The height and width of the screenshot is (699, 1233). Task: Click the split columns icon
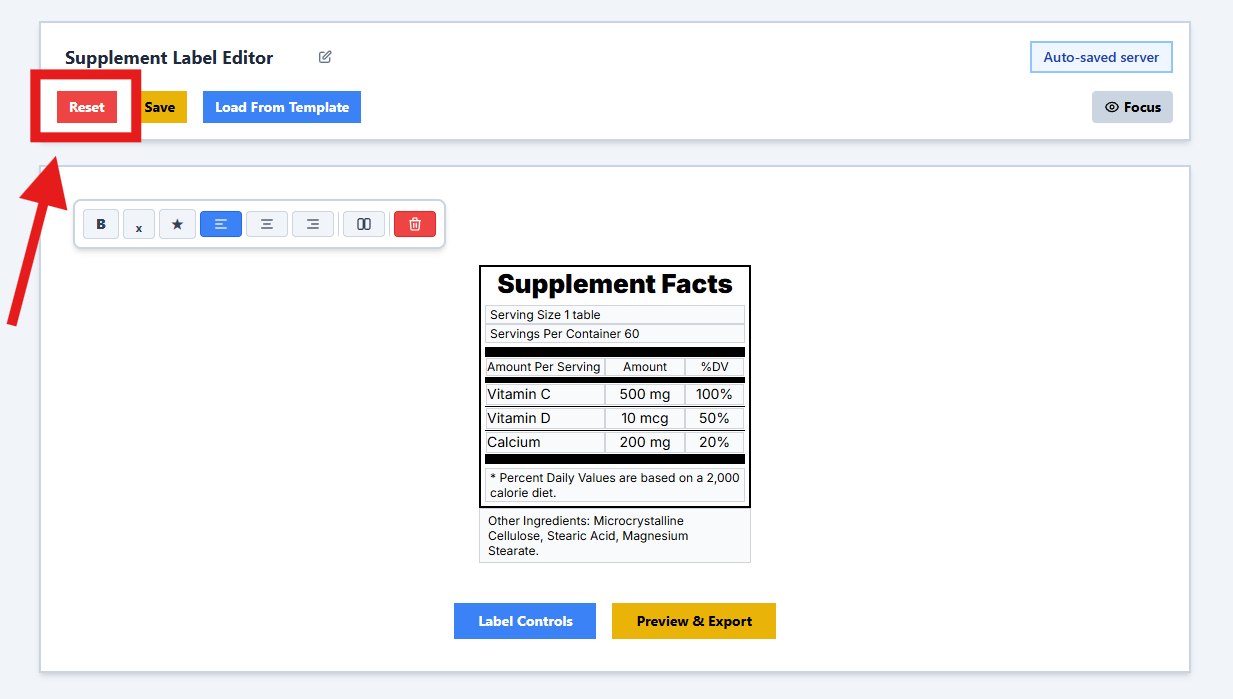[364, 224]
